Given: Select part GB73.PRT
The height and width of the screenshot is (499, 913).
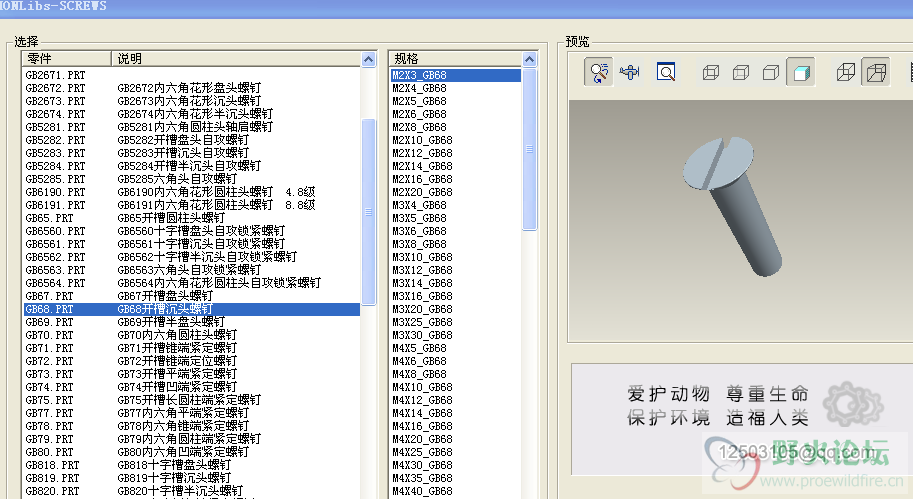Looking at the screenshot, I should click(x=192, y=374).
